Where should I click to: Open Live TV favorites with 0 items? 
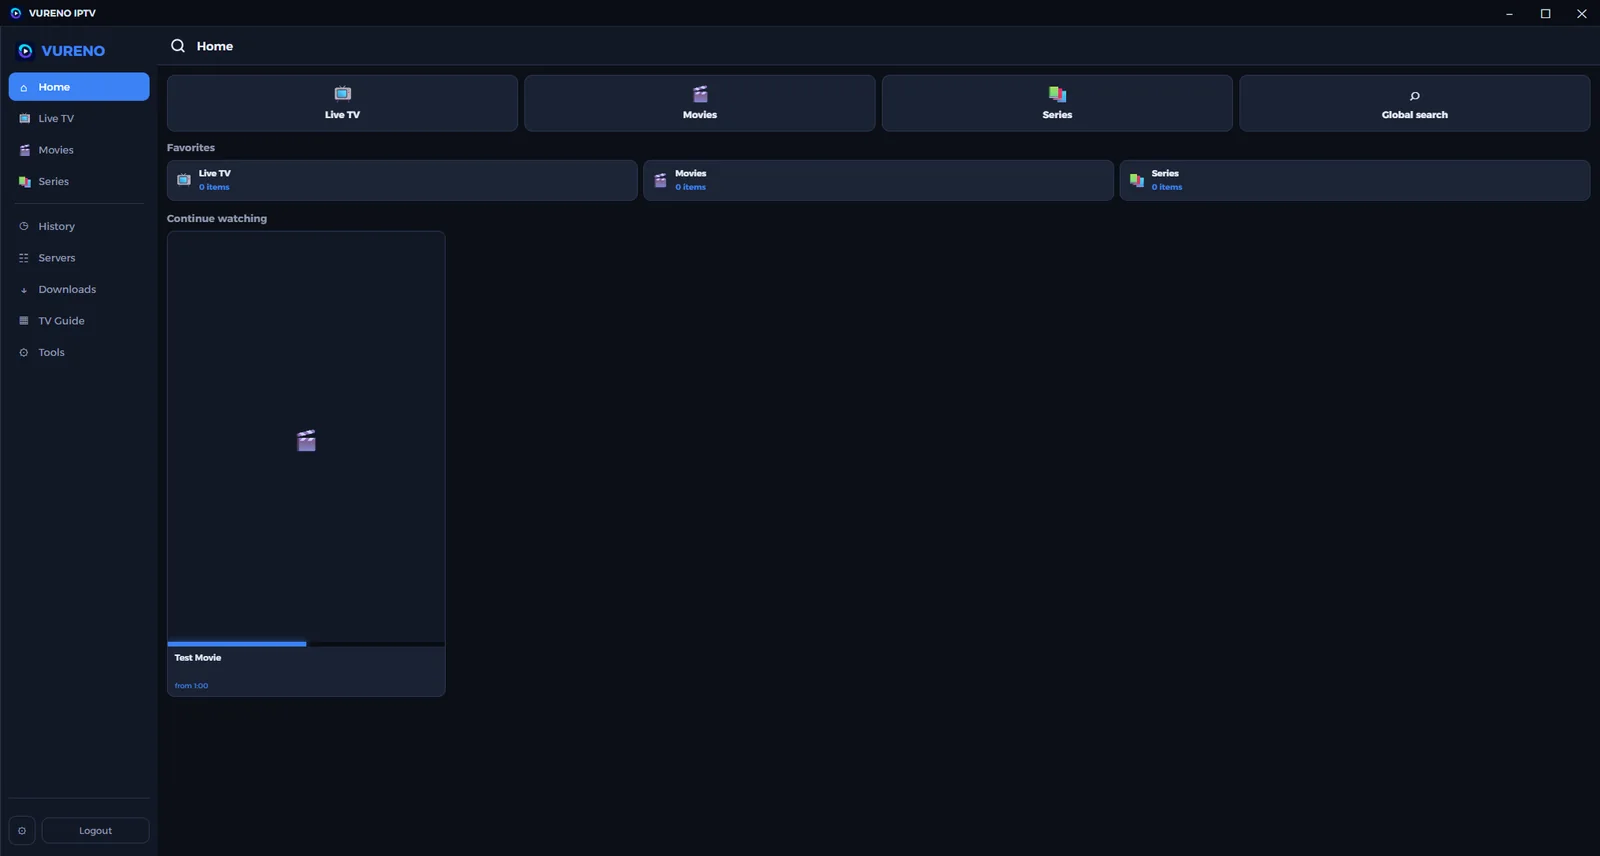[402, 180]
